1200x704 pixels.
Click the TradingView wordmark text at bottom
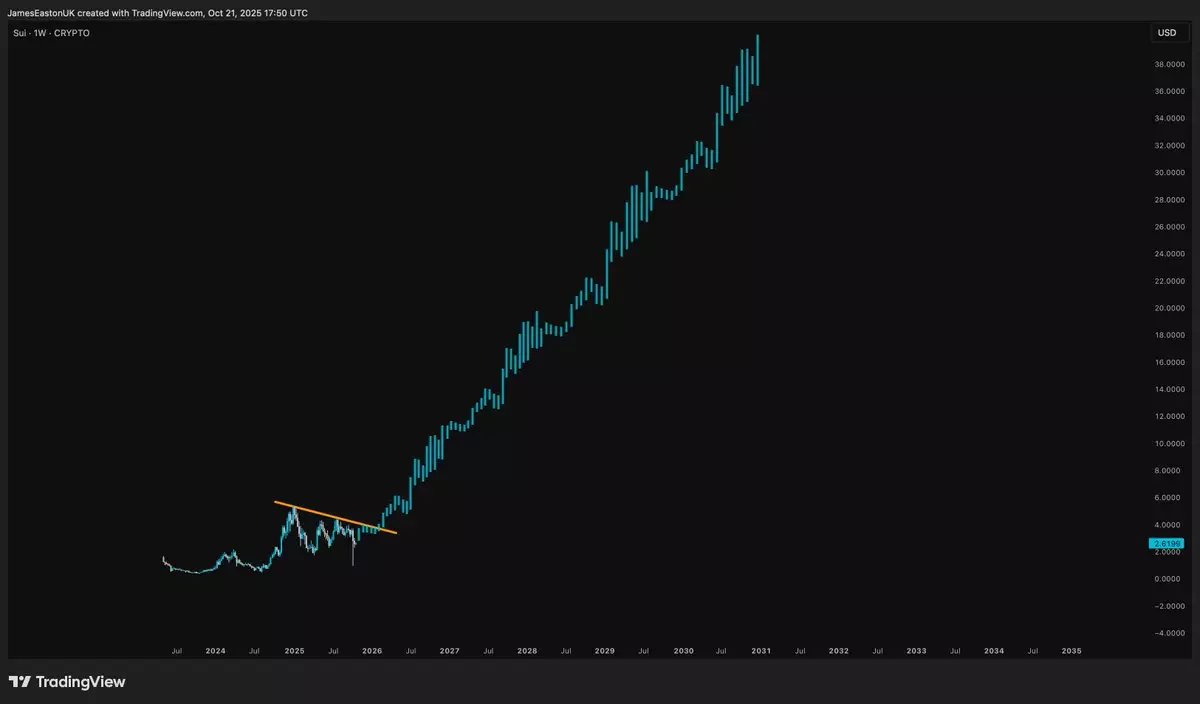click(x=81, y=682)
